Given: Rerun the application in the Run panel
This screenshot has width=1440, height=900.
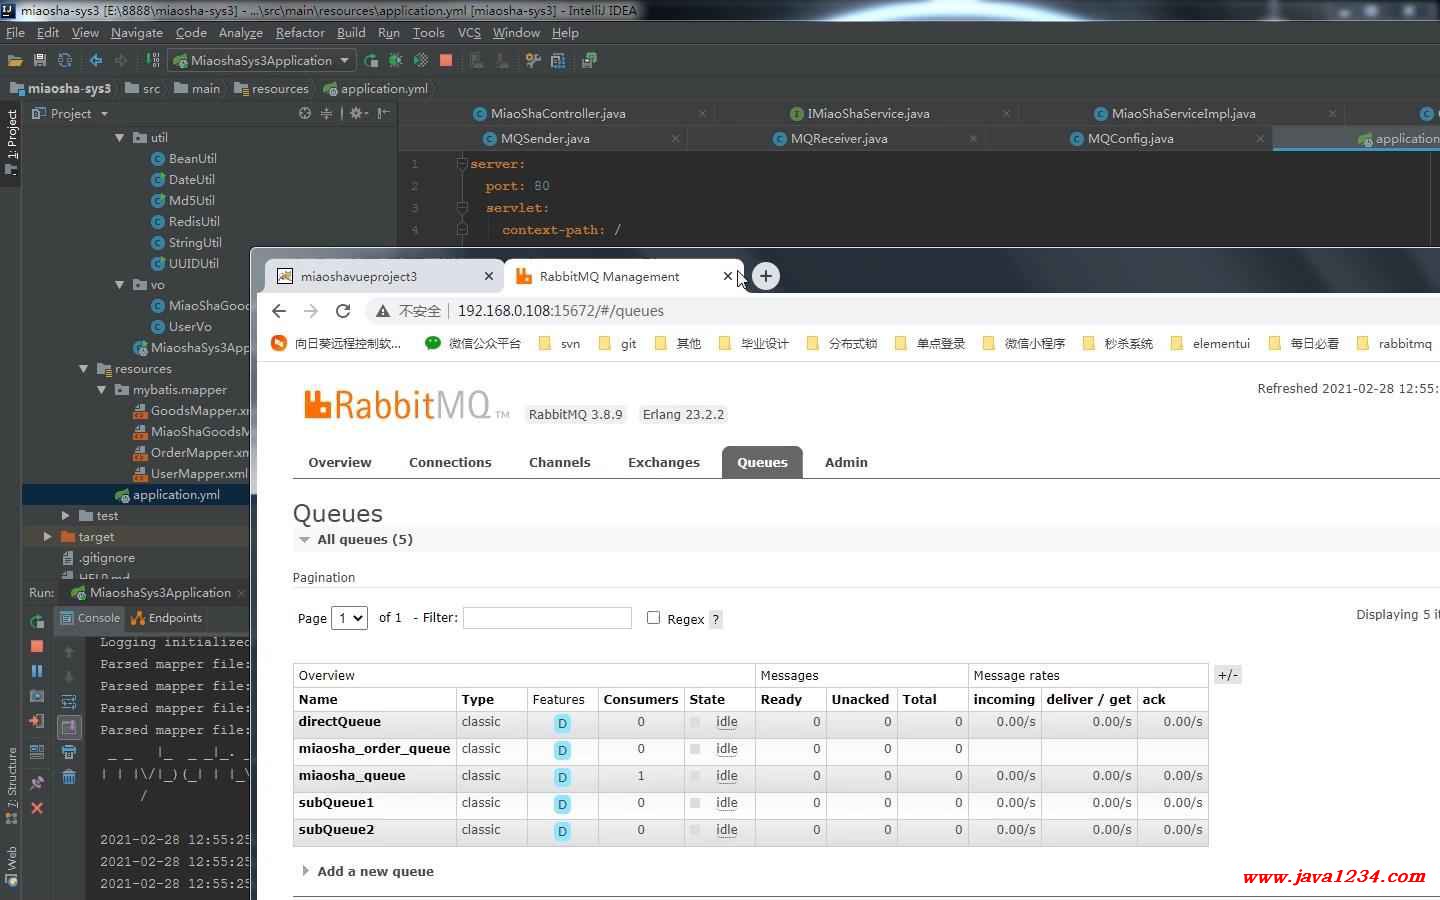Looking at the screenshot, I should click(x=37, y=622).
